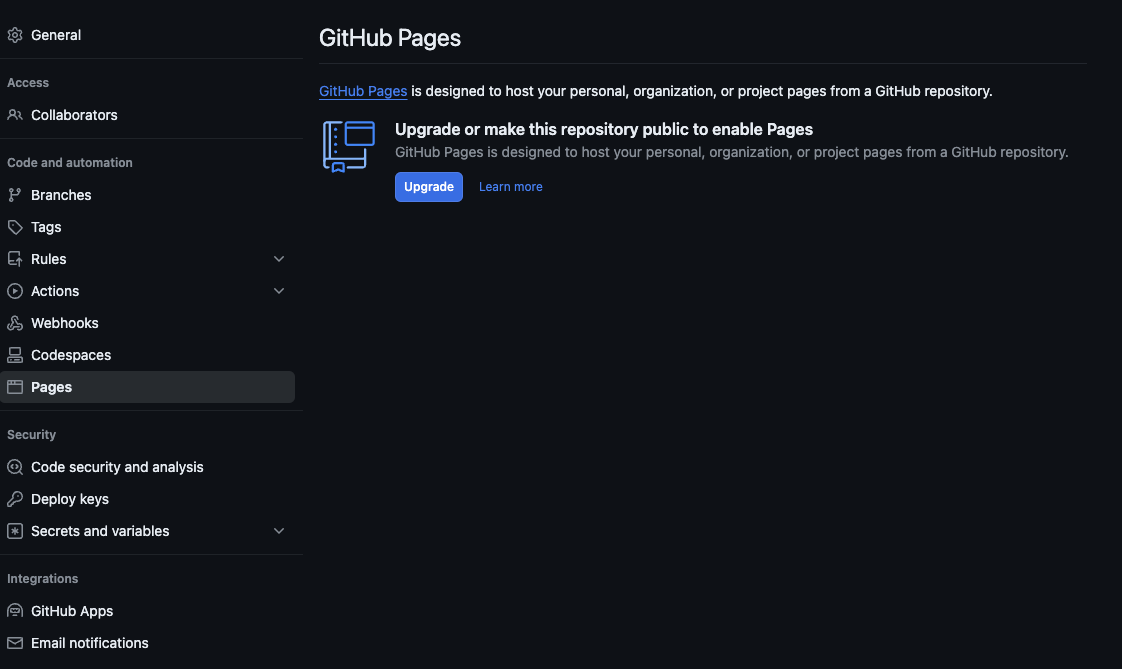Screen dimensions: 1122x669
Task: Click the Tags label icon
Action: (x=15, y=228)
